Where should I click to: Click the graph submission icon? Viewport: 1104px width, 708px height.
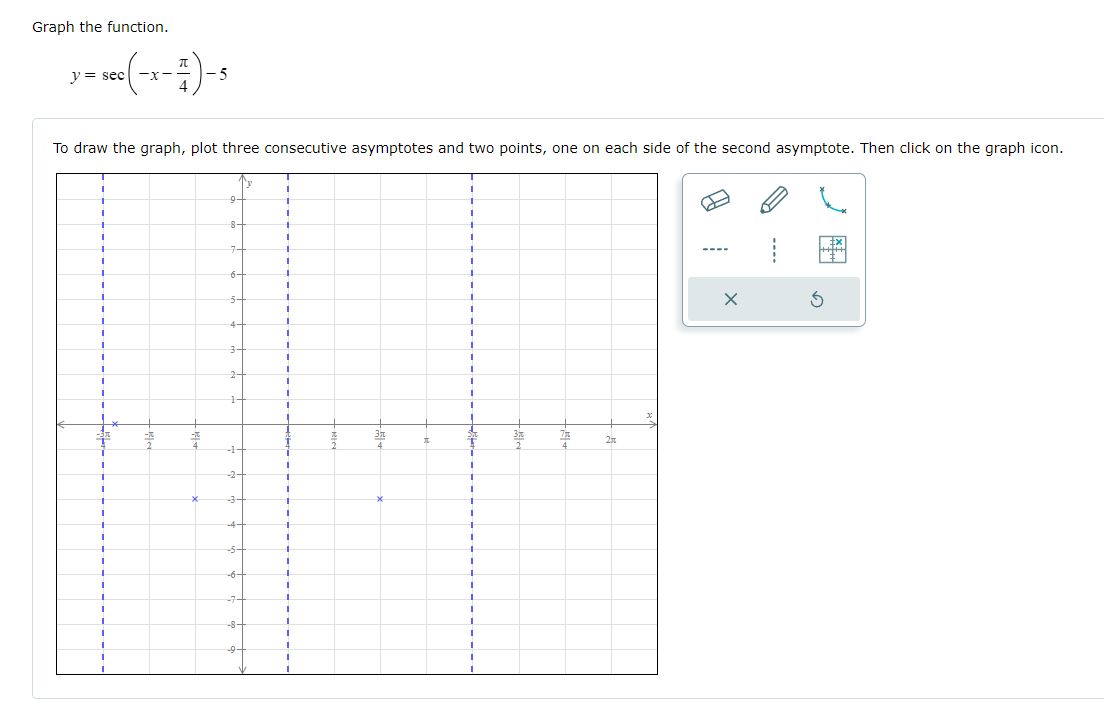(833, 250)
